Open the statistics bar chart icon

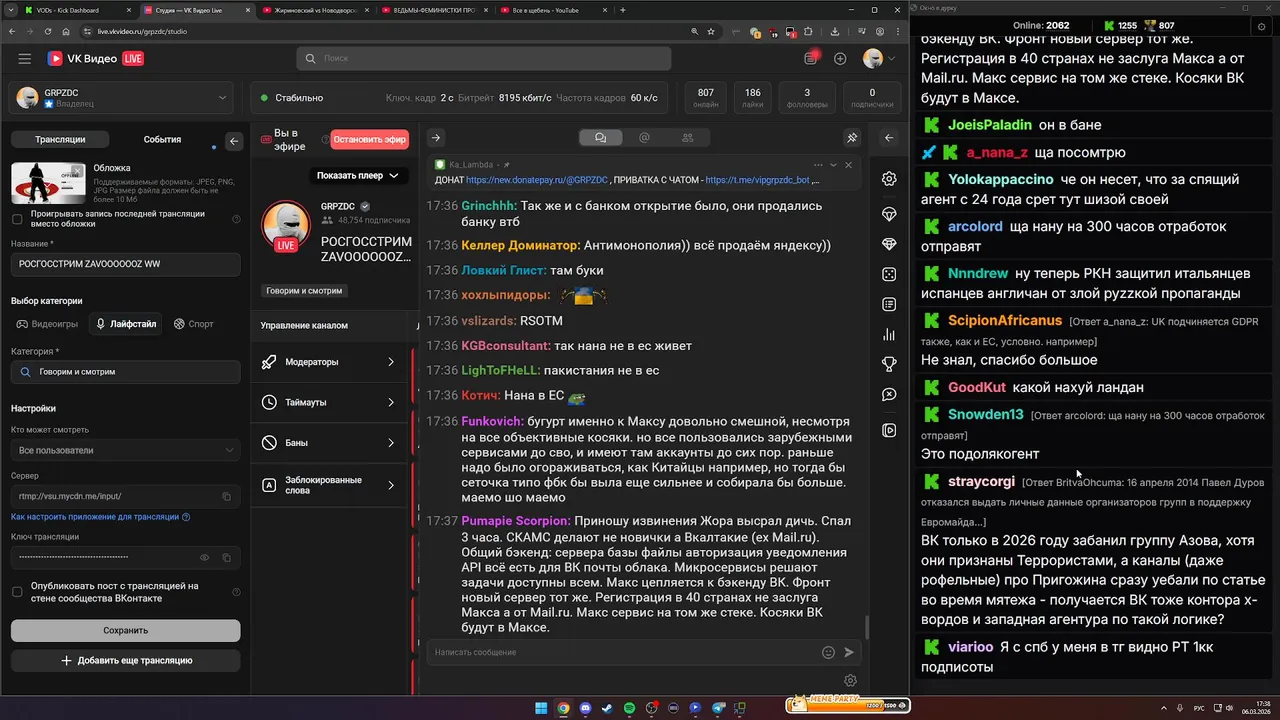coord(889,334)
